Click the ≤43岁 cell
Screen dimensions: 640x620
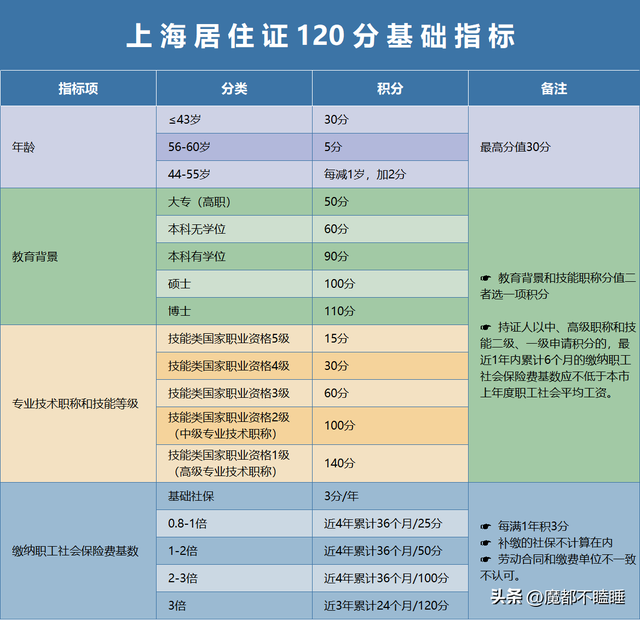234,120
